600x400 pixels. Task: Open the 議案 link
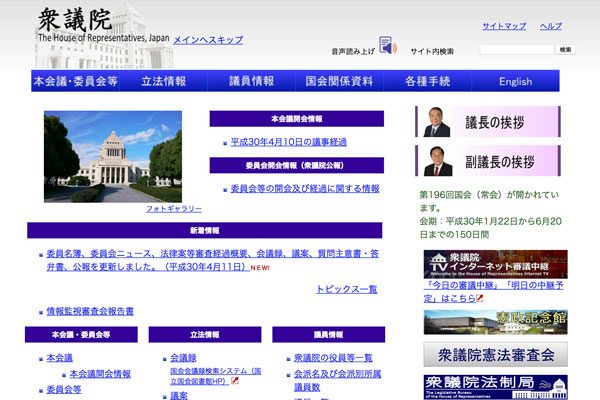point(179,396)
